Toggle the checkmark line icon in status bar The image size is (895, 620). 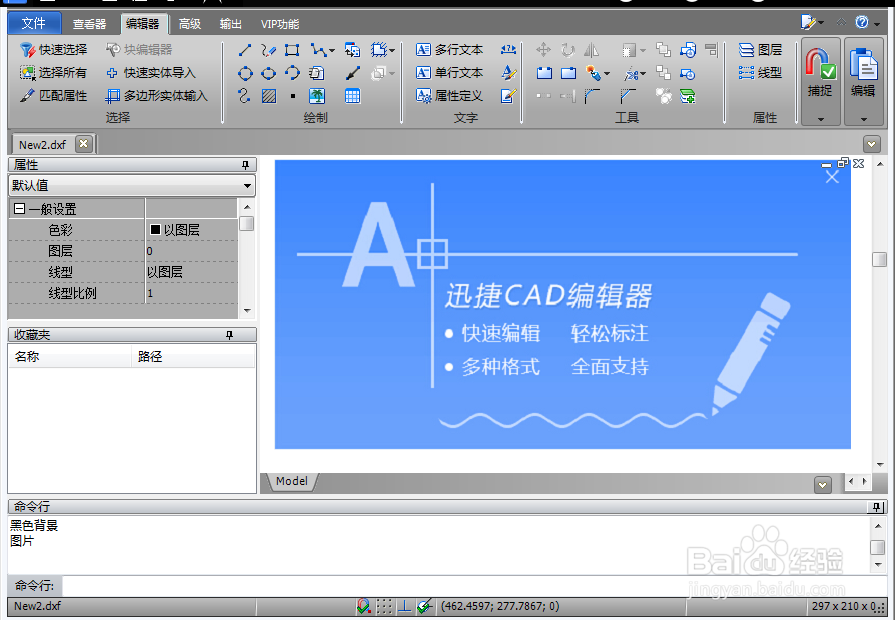[424, 606]
